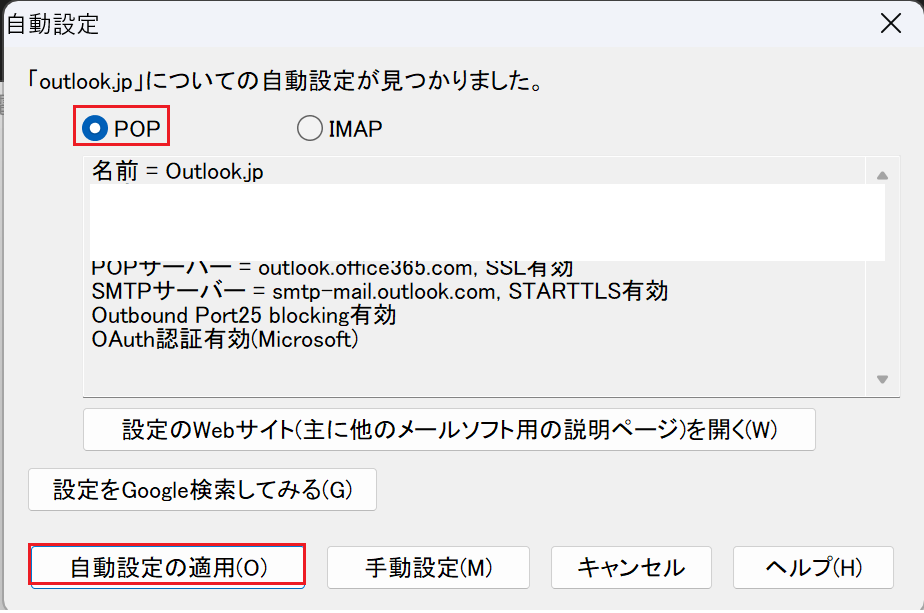Click the 自動設定 title bar text
924x613 pixels.
coord(54,24)
